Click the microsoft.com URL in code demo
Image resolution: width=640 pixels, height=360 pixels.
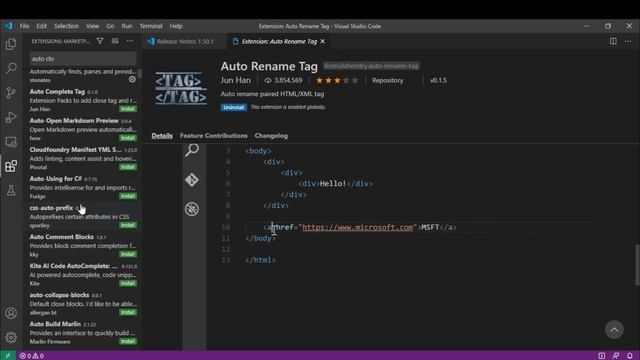click(x=358, y=227)
